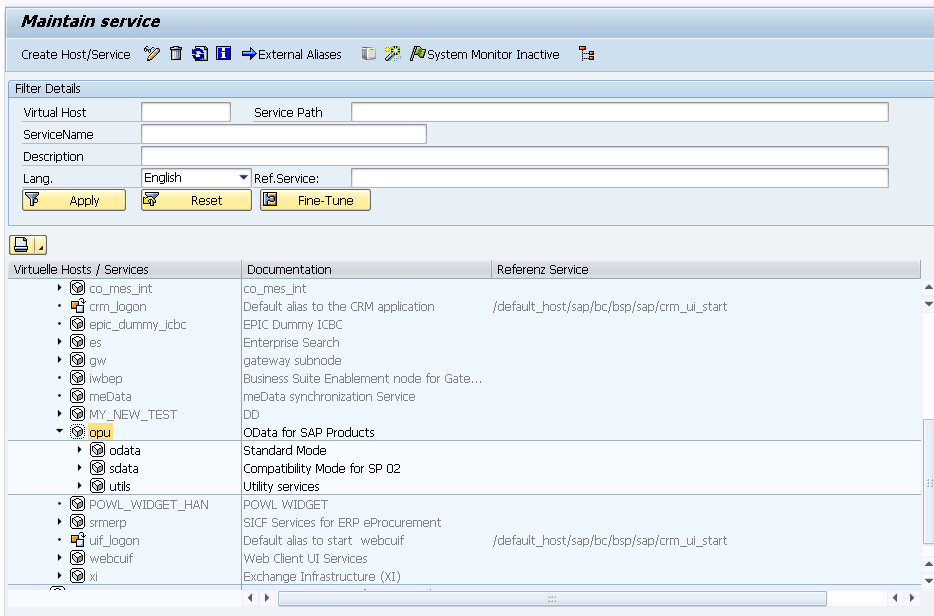Viewport: 934px width, 616px height.
Task: Click the Create Host/Service toolbar item
Action: pyautogui.click(x=76, y=54)
